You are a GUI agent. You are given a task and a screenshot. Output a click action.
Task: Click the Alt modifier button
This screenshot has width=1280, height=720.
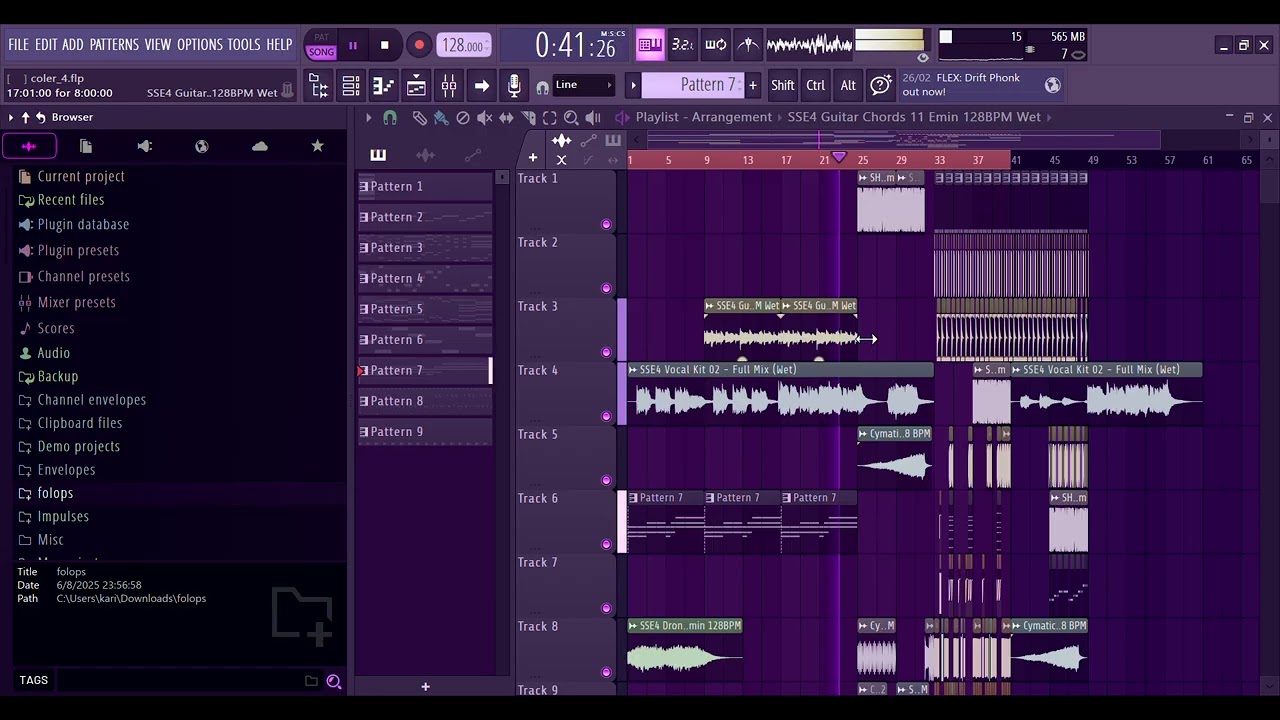click(848, 86)
